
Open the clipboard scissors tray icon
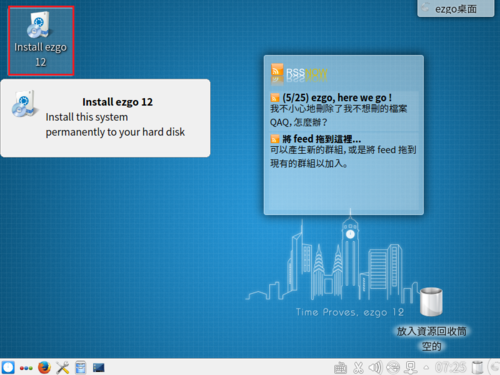[358, 368]
